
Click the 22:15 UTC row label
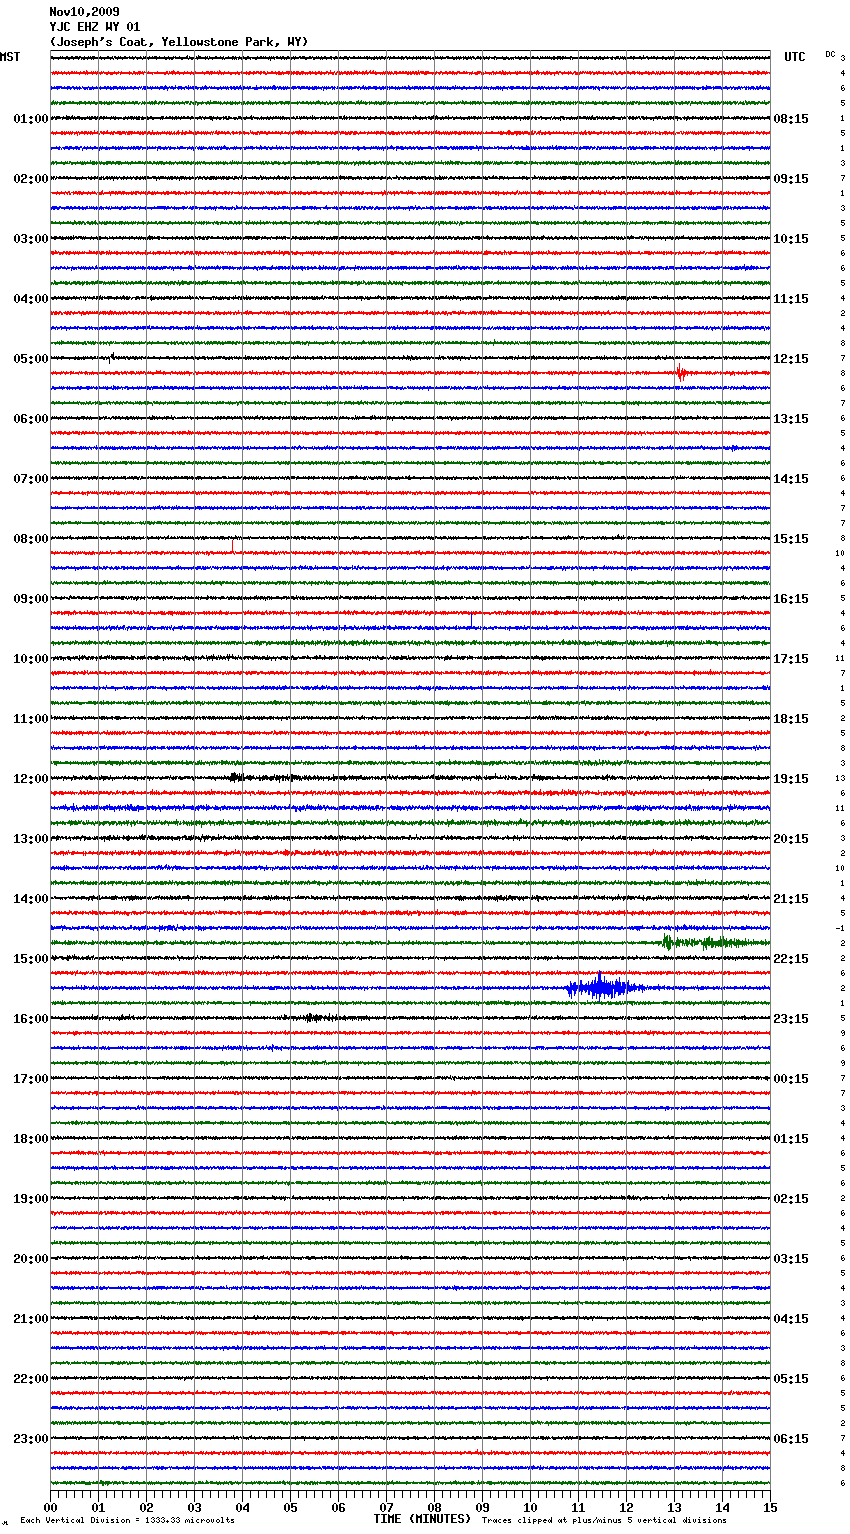pyautogui.click(x=791, y=959)
